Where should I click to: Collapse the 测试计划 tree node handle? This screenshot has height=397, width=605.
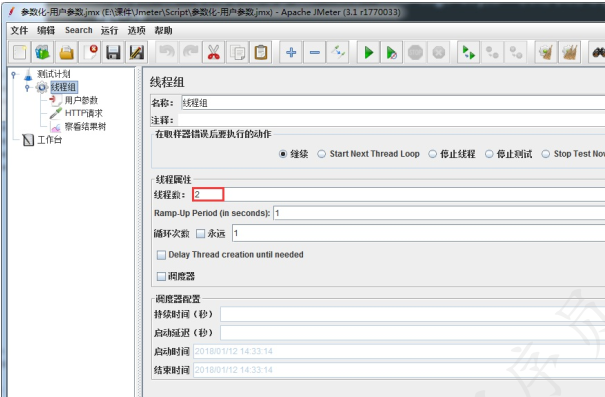[14, 74]
